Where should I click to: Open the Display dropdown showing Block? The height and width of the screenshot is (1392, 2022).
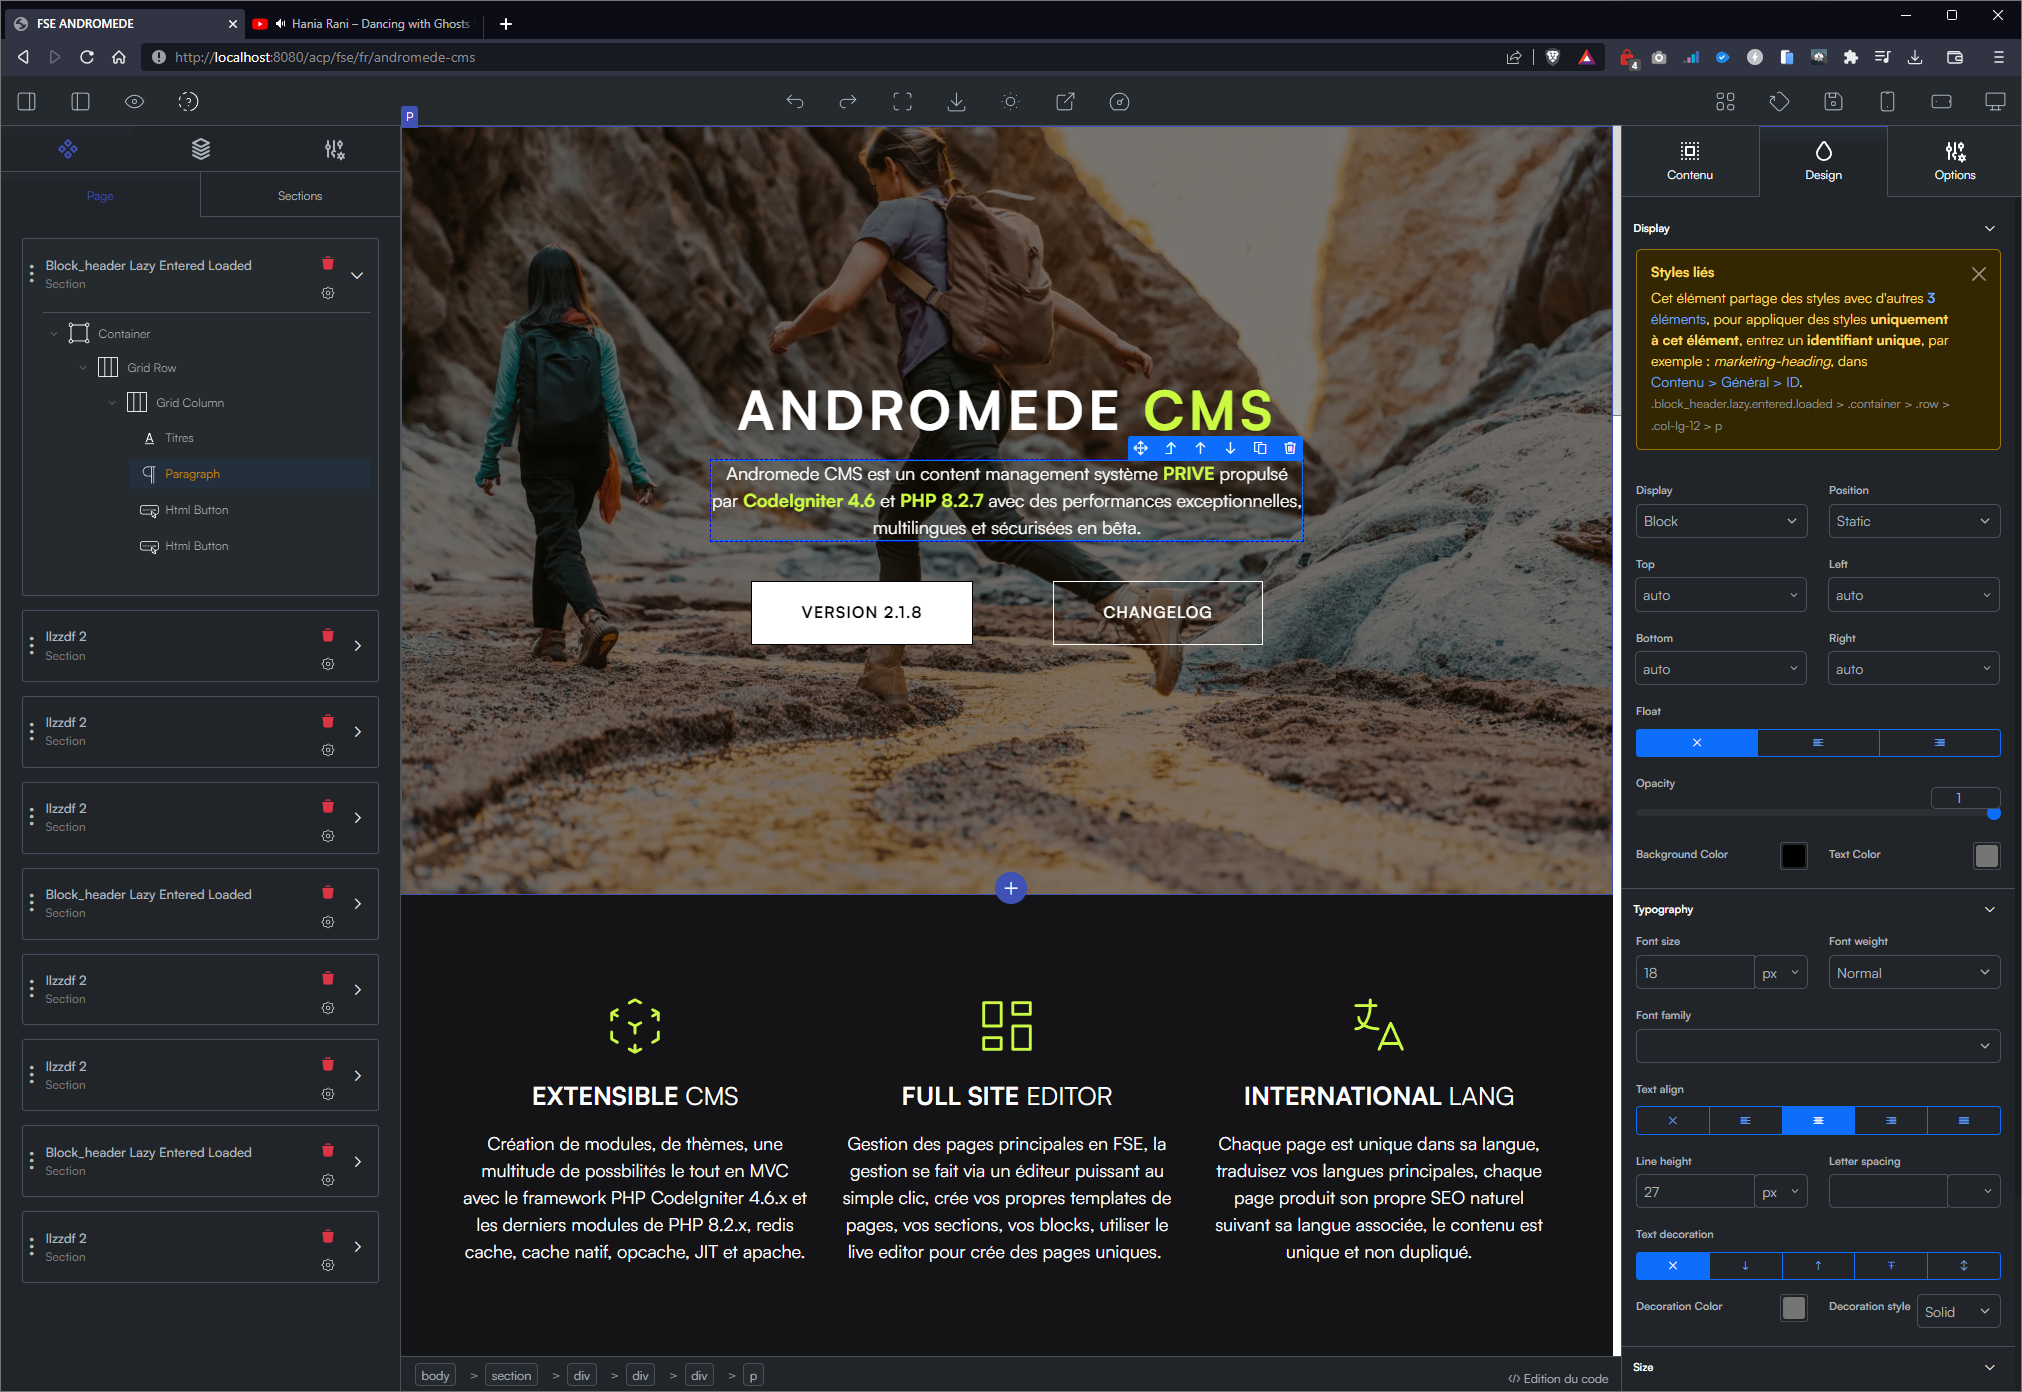tap(1721, 521)
